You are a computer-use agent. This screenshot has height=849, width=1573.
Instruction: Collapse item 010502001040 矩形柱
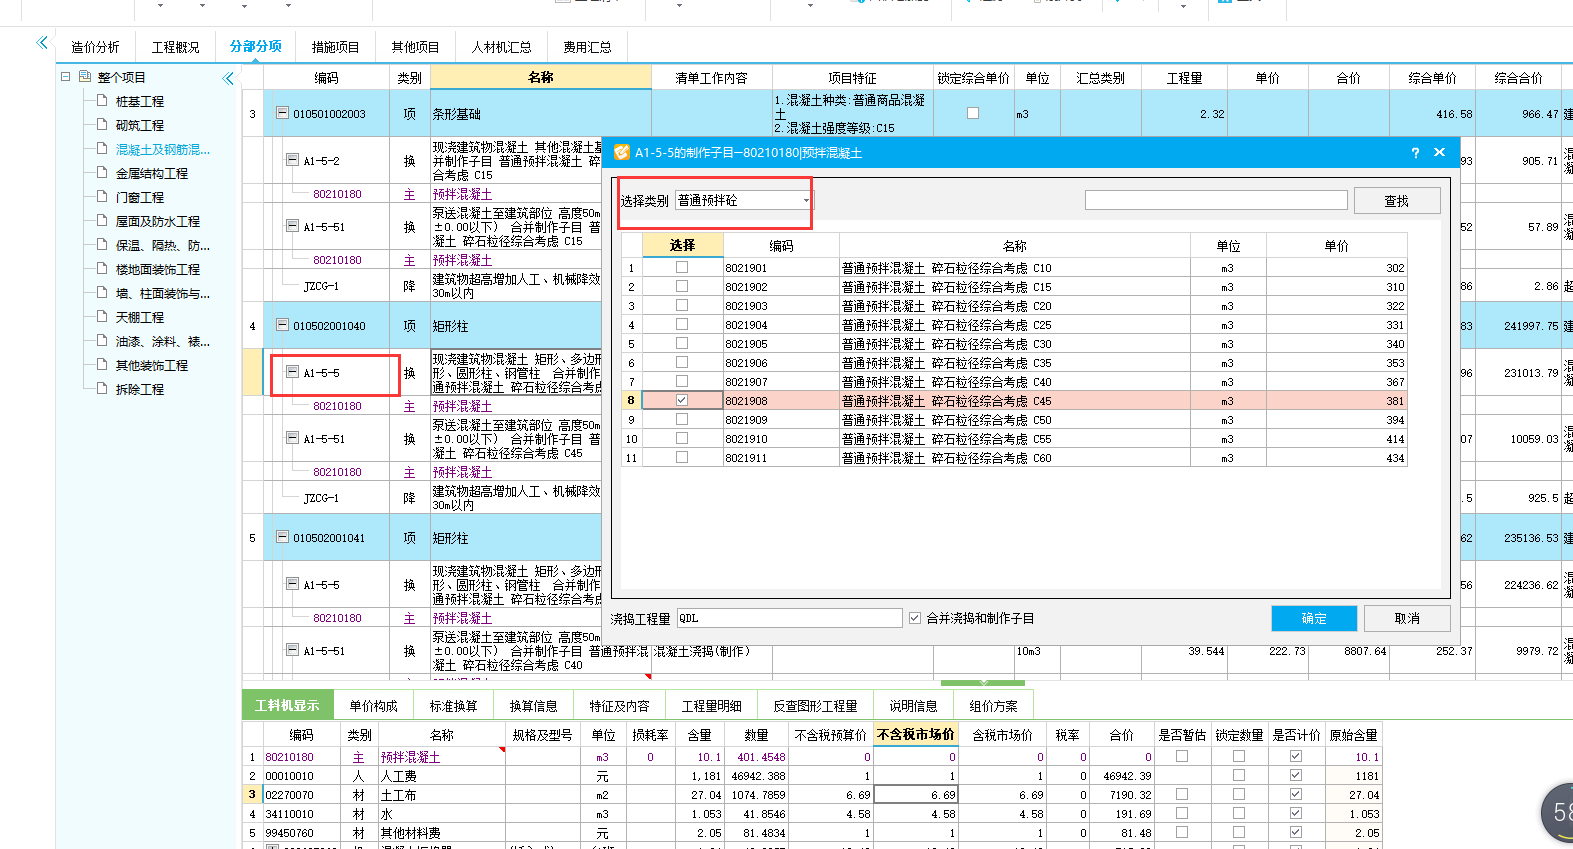point(282,325)
